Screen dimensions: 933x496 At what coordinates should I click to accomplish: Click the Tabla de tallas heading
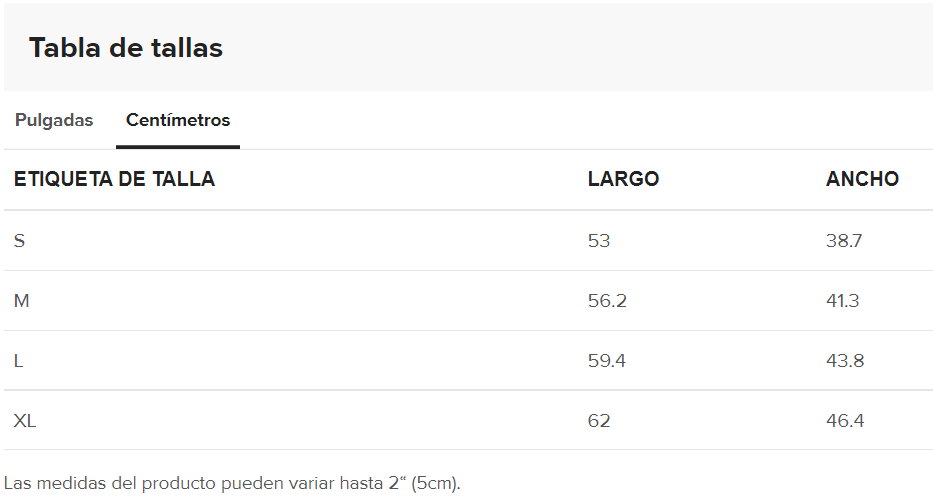[126, 48]
